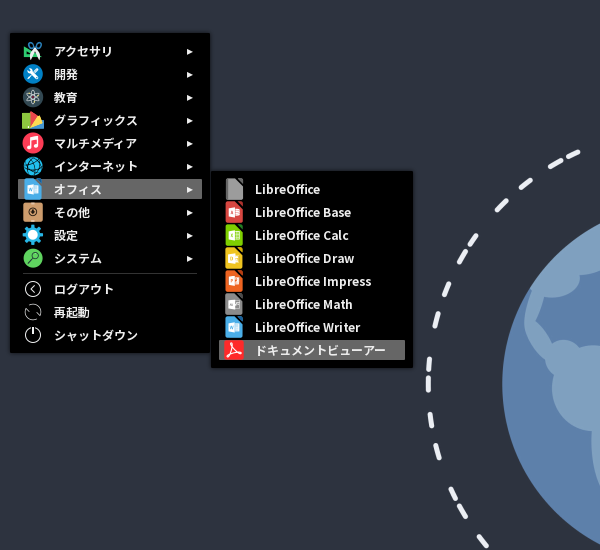Expand the その他 submenu arrow
The image size is (600, 550).
point(189,212)
